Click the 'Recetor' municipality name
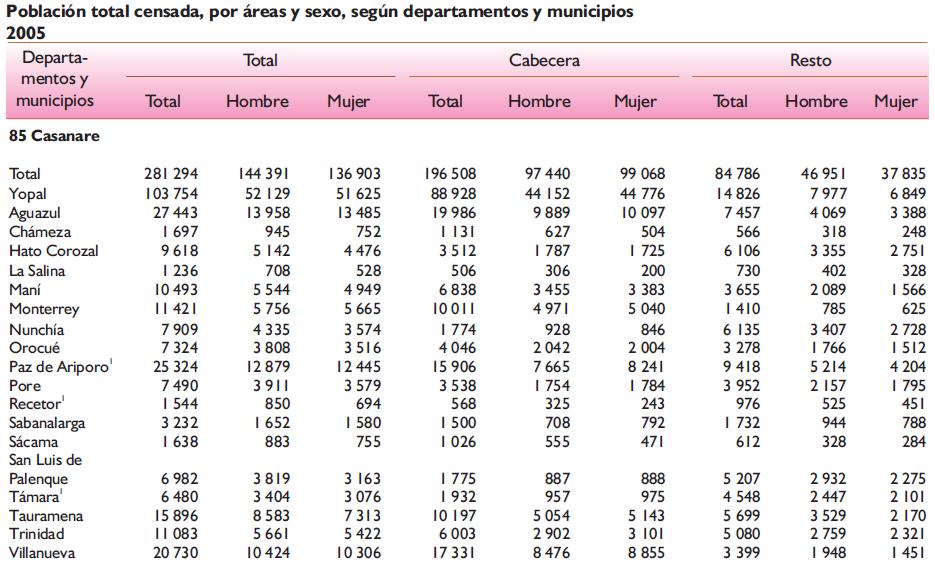Viewport: 935px width, 576px height. point(35,404)
